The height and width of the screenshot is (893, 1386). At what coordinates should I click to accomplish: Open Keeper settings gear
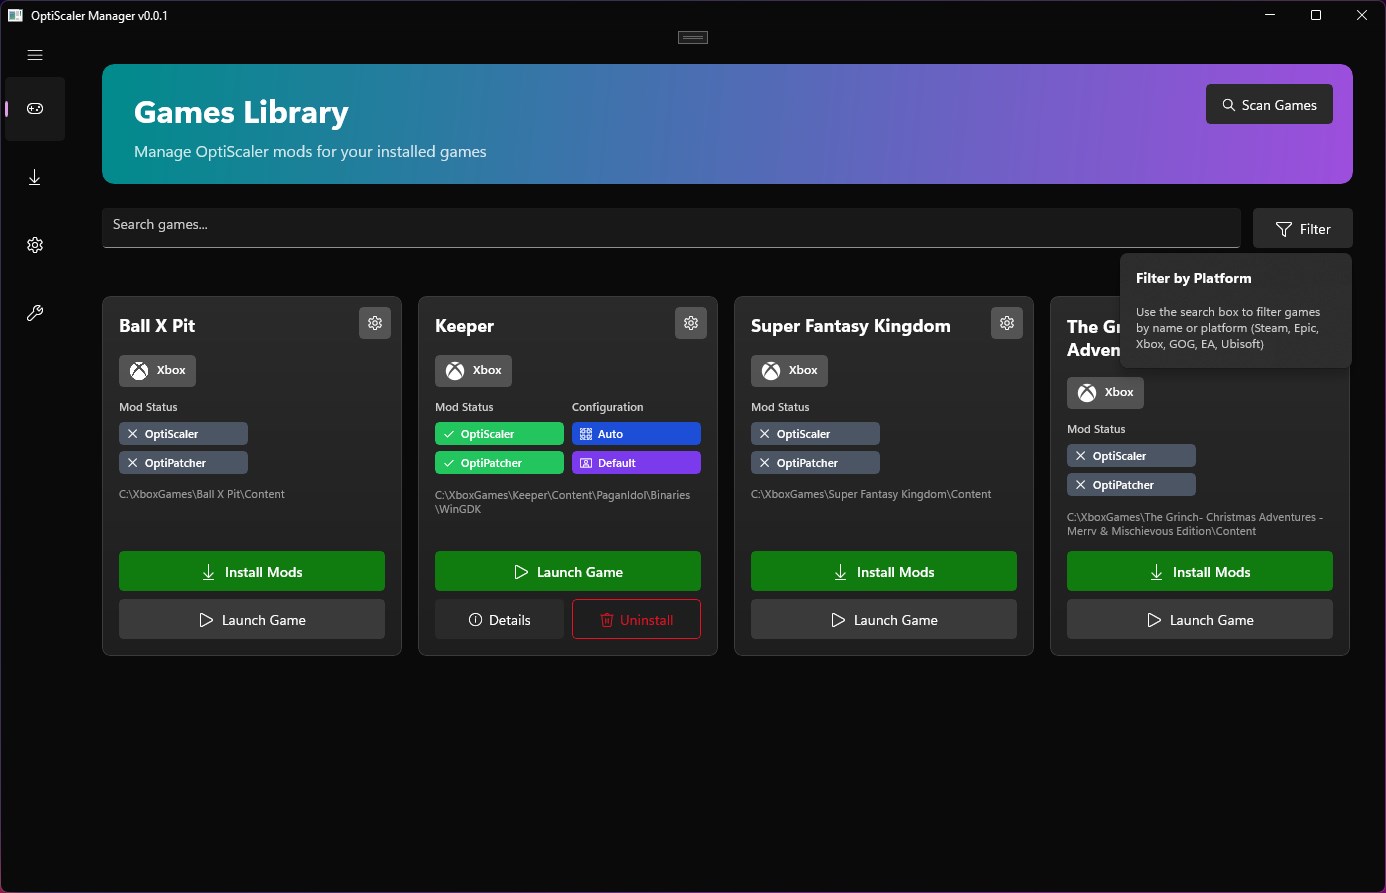pyautogui.click(x=691, y=323)
